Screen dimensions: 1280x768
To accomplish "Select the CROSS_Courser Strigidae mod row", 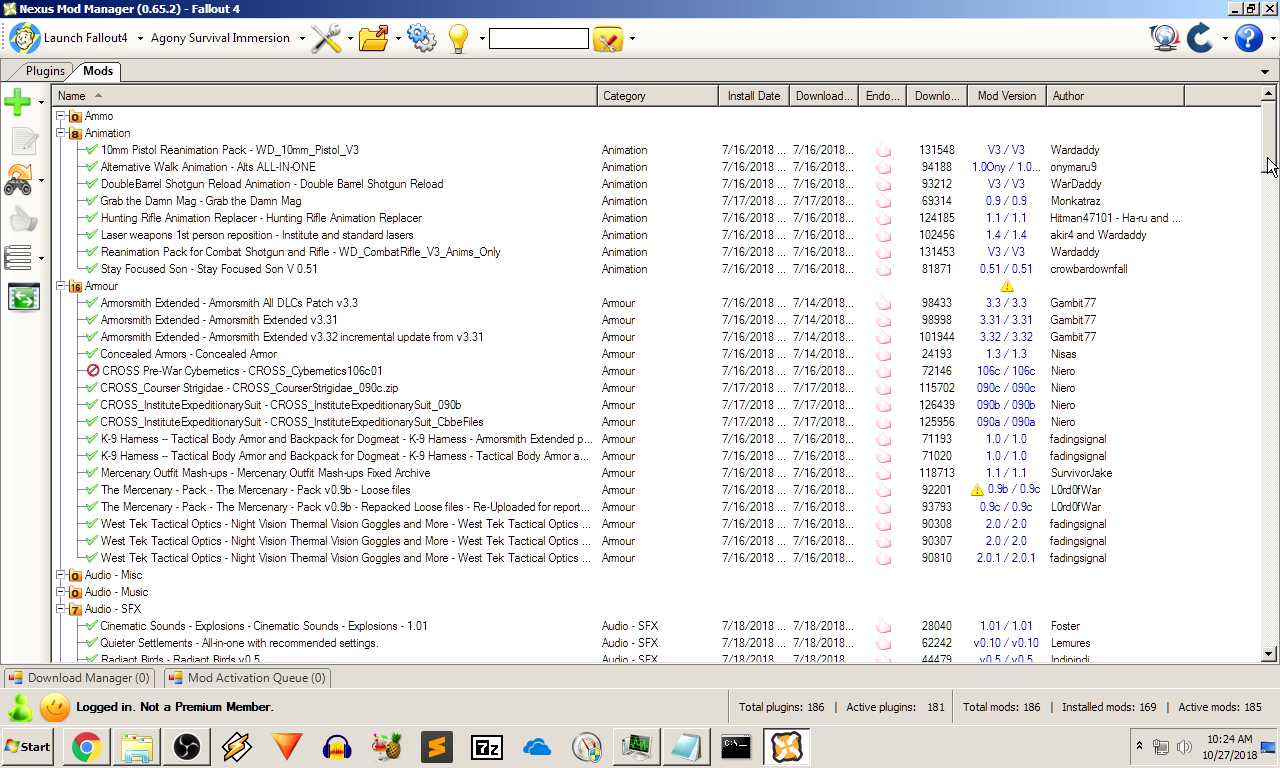I will click(x=656, y=388).
